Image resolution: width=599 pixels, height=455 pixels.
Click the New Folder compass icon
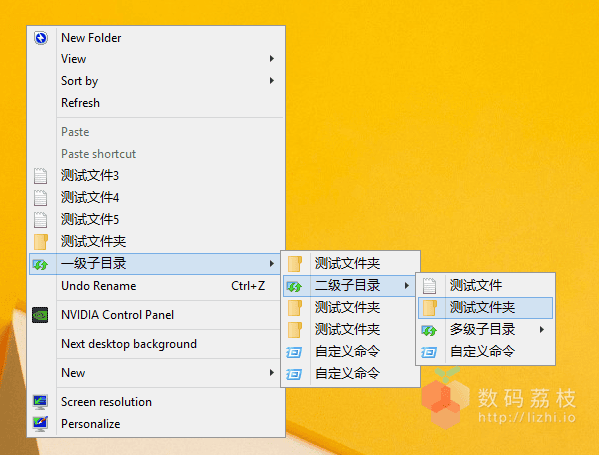(x=40, y=38)
